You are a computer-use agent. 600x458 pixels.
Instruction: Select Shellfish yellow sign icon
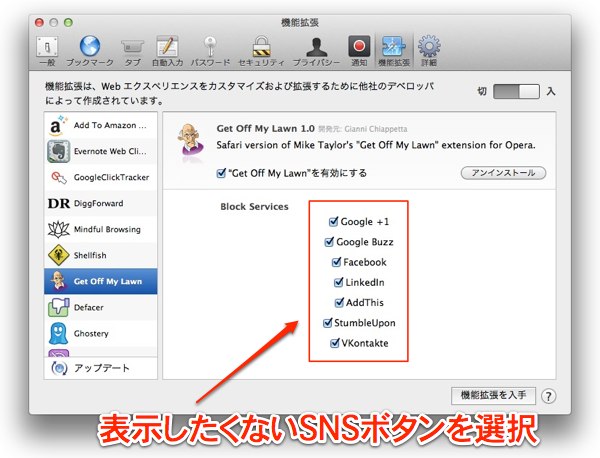click(x=59, y=255)
